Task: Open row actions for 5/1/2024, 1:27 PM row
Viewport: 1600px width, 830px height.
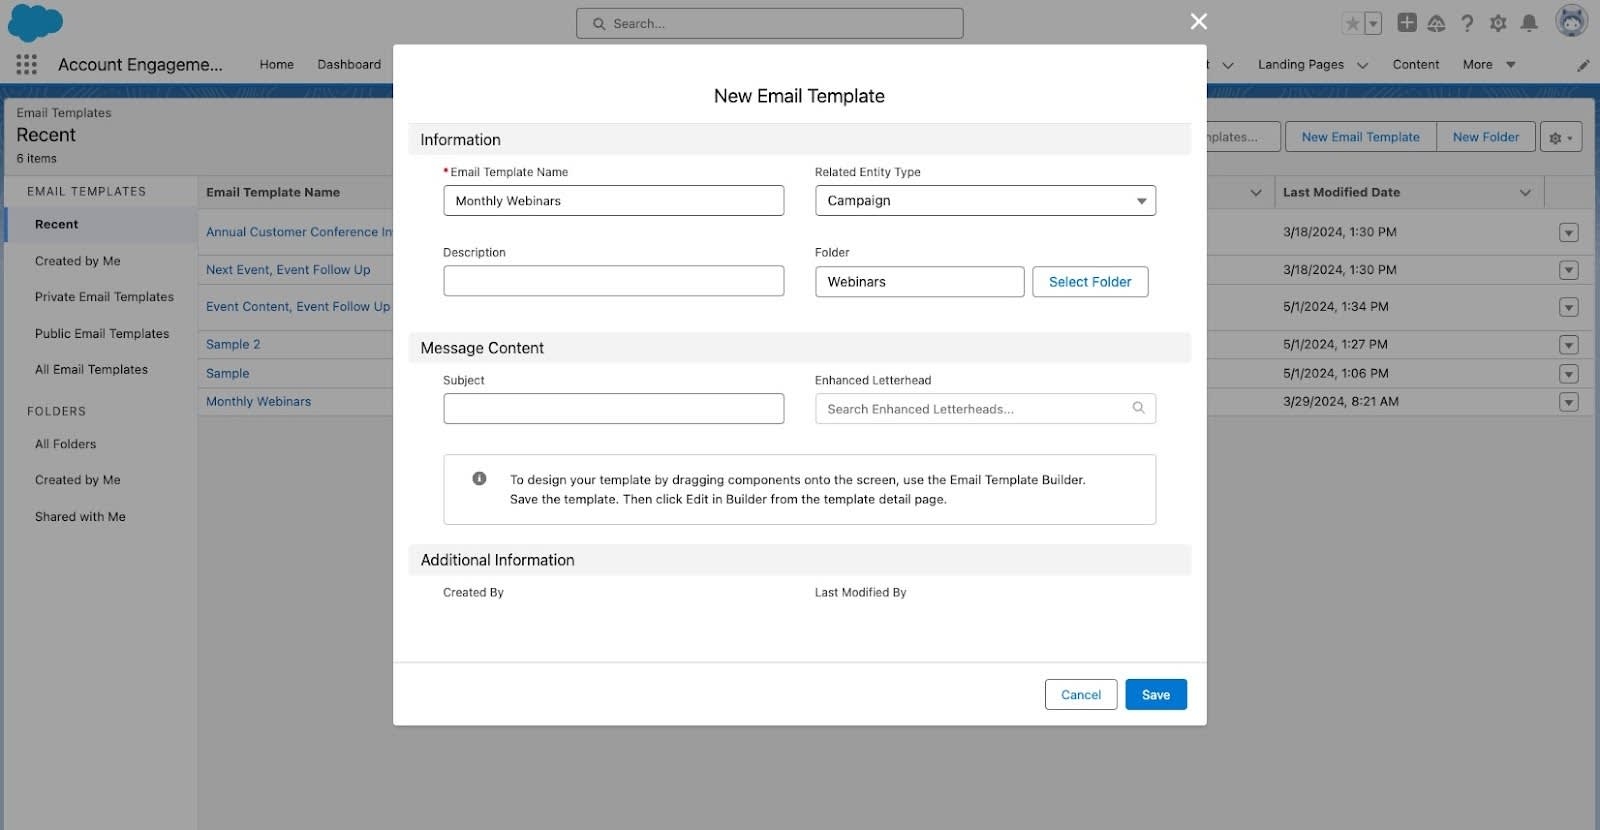Action: click(x=1569, y=345)
